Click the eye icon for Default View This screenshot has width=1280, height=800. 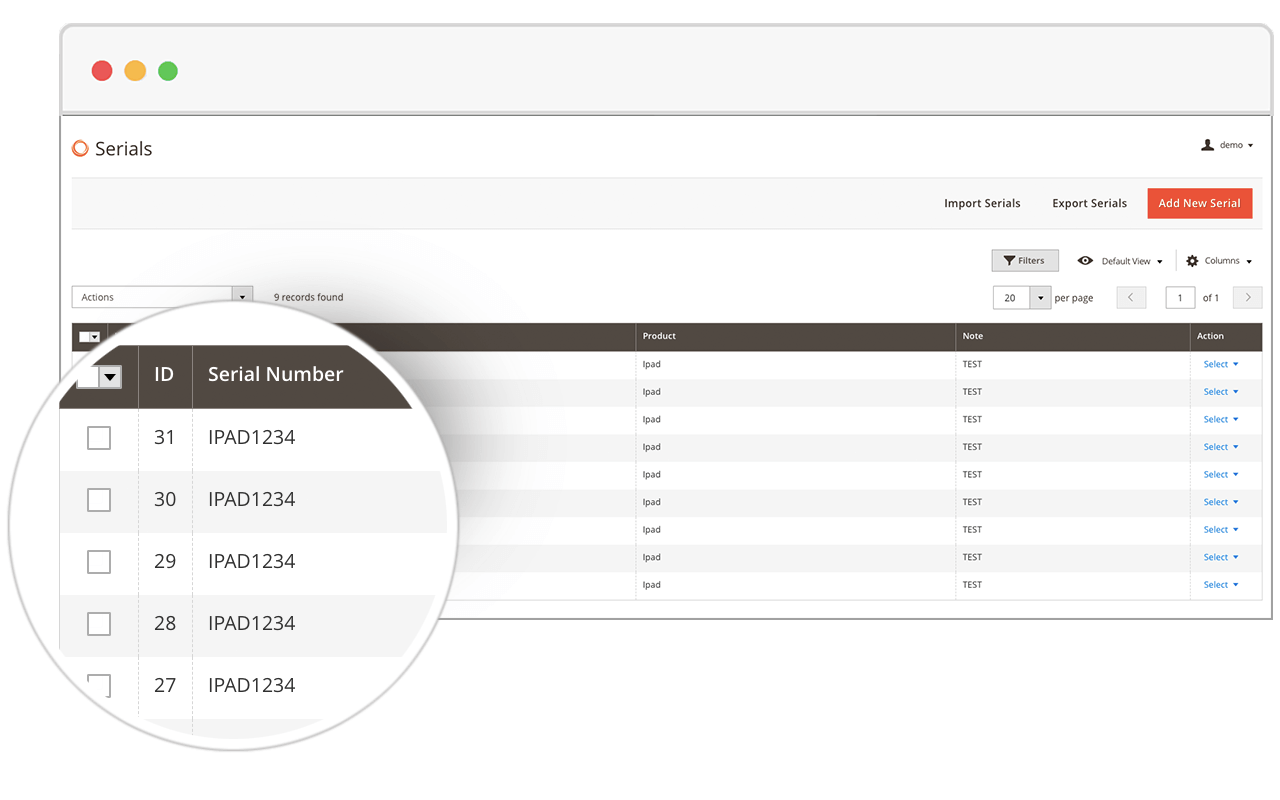coord(1085,261)
